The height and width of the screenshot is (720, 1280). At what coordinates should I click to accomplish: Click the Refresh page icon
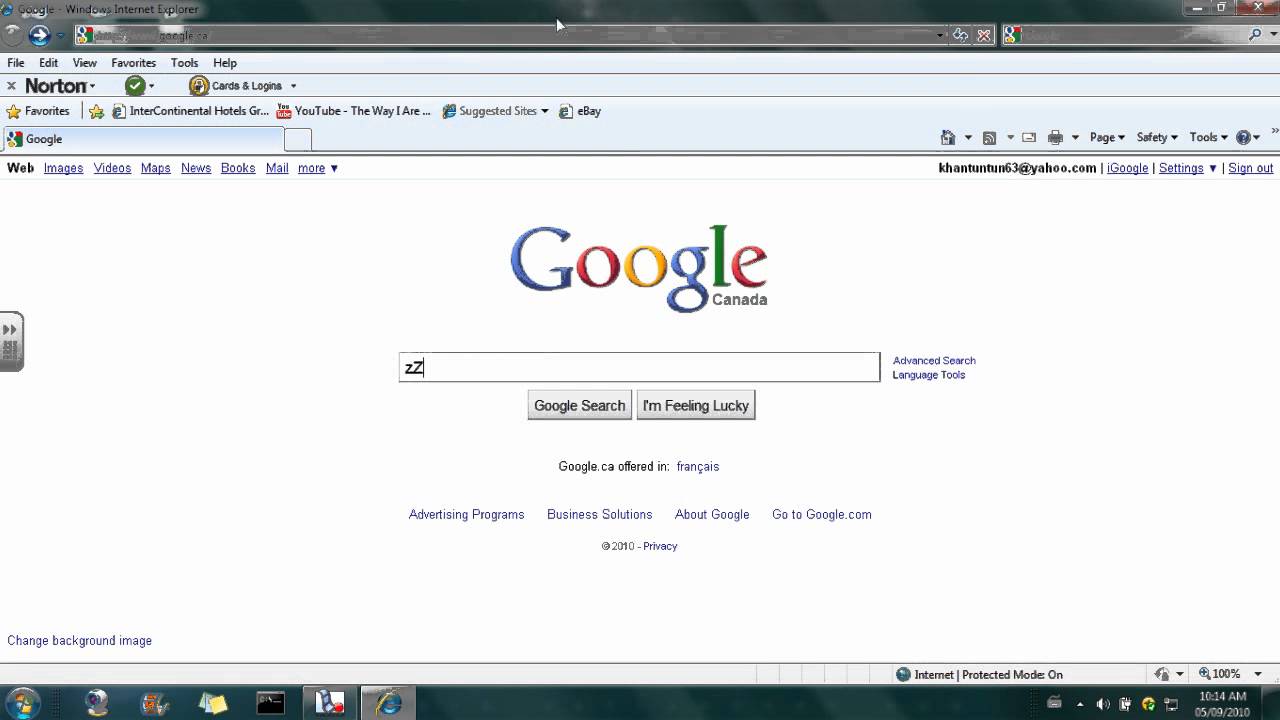[960, 35]
